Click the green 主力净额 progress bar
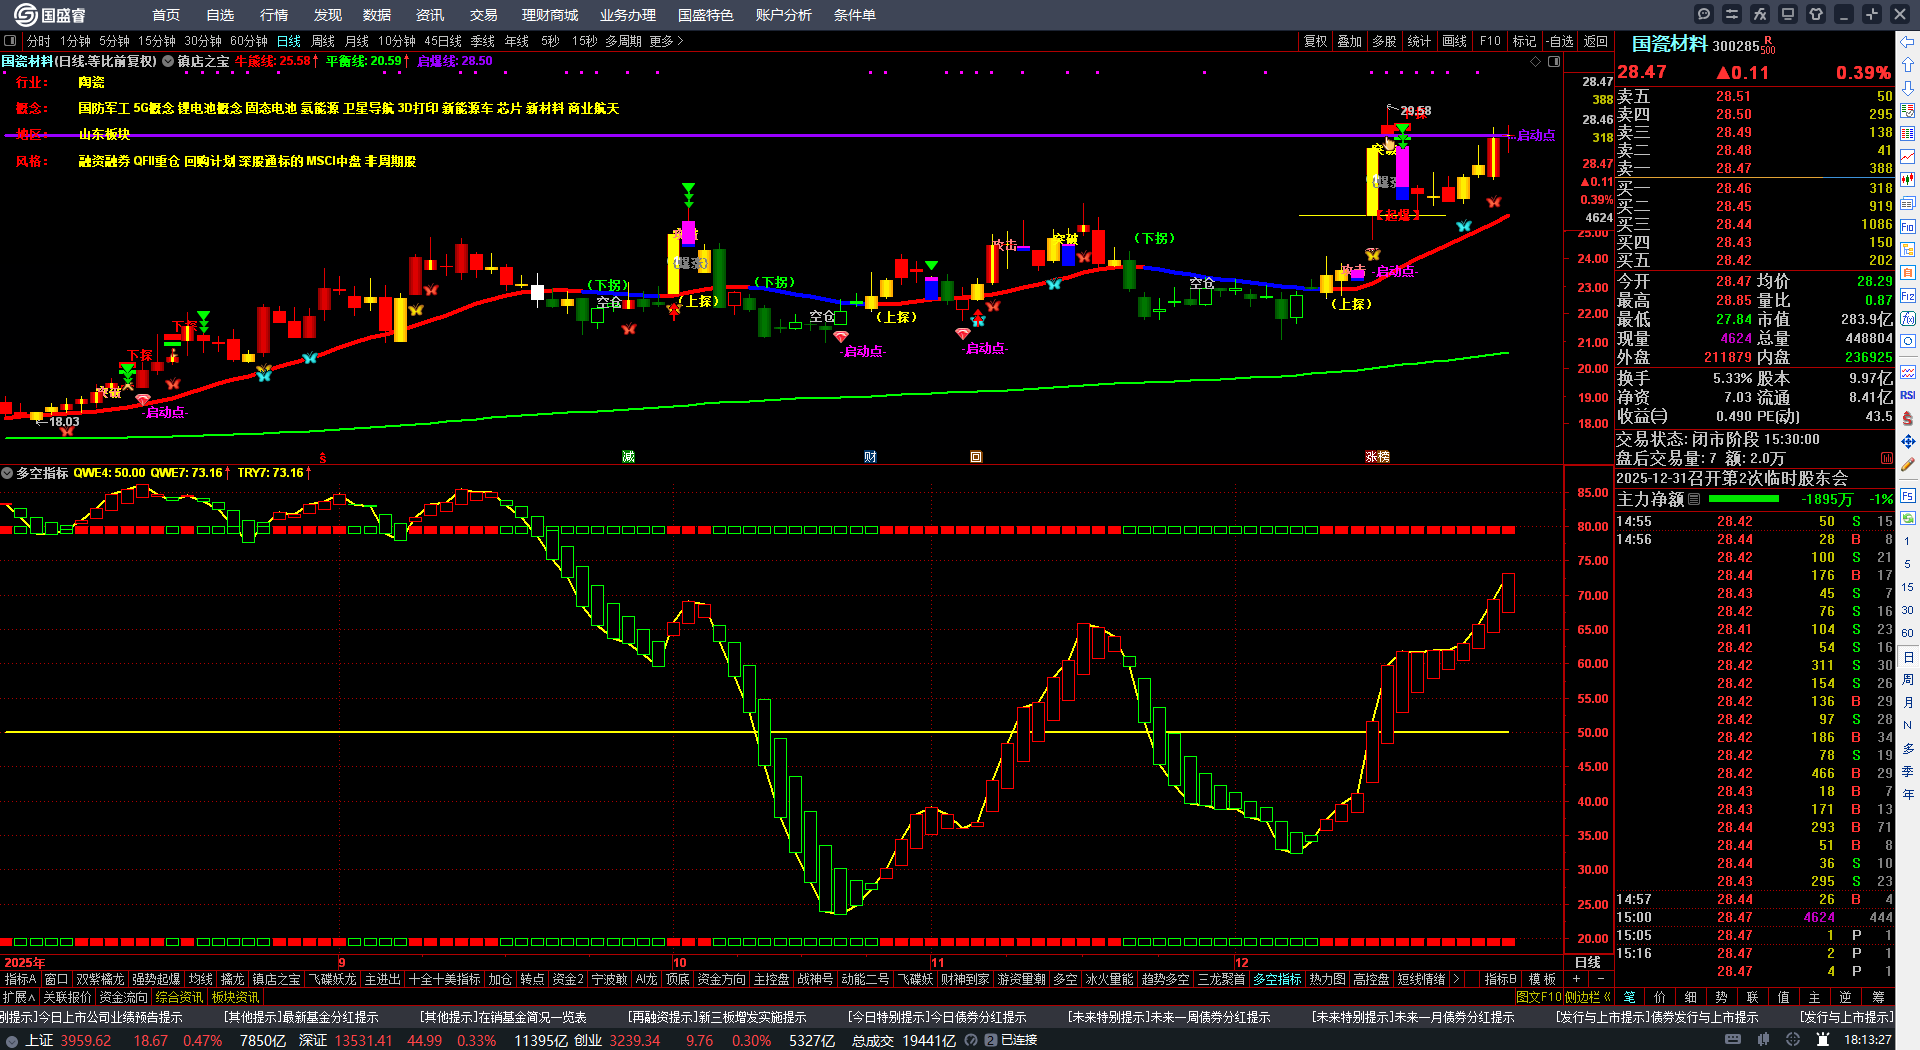Screen dimensions: 1920x1050 [x=1744, y=499]
